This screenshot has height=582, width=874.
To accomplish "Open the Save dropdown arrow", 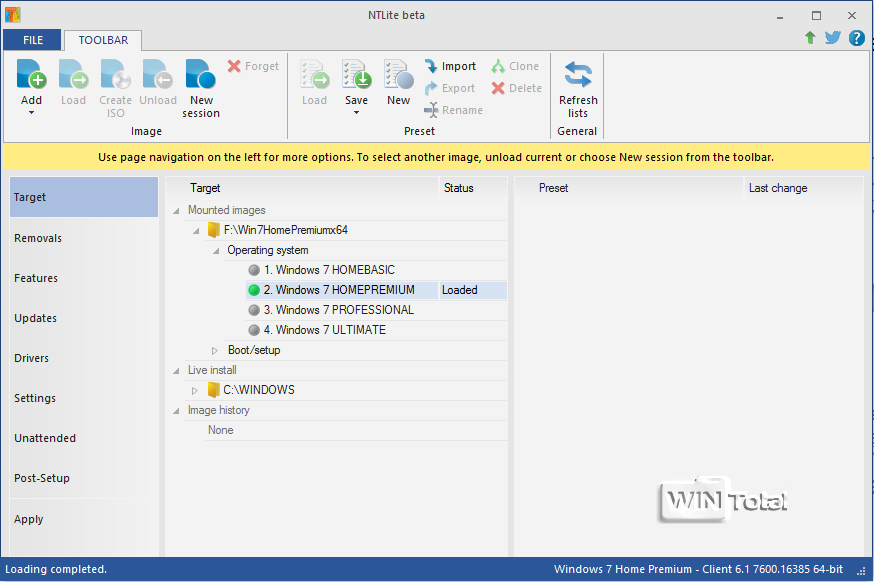I will click(356, 112).
